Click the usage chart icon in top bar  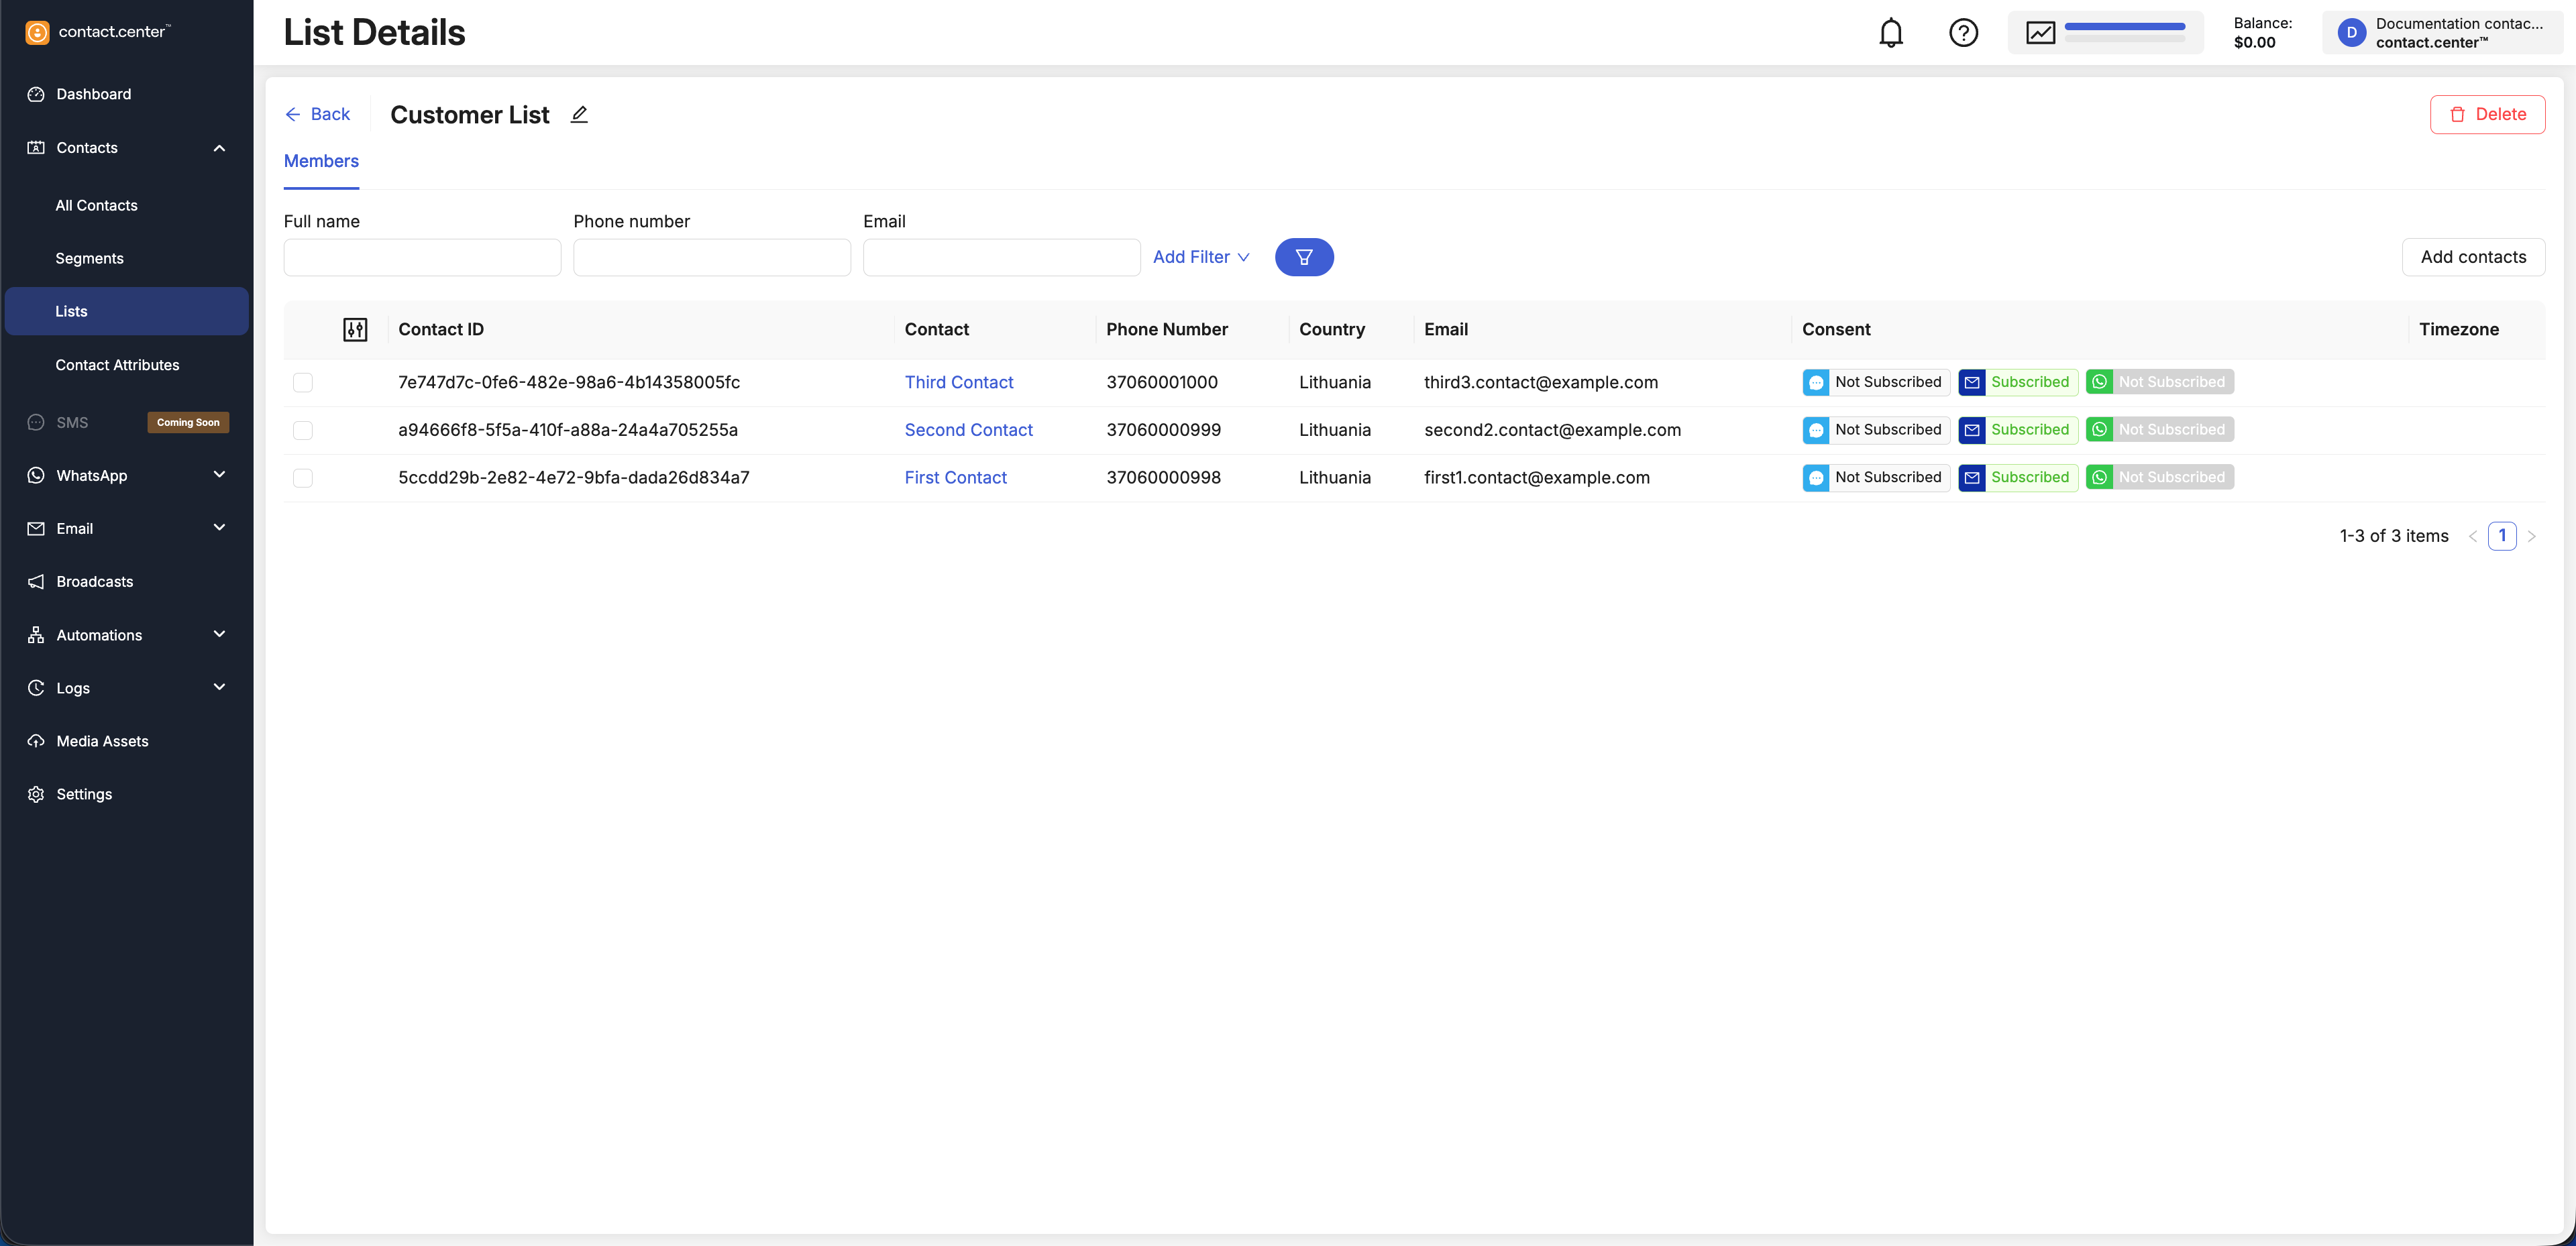point(2040,33)
